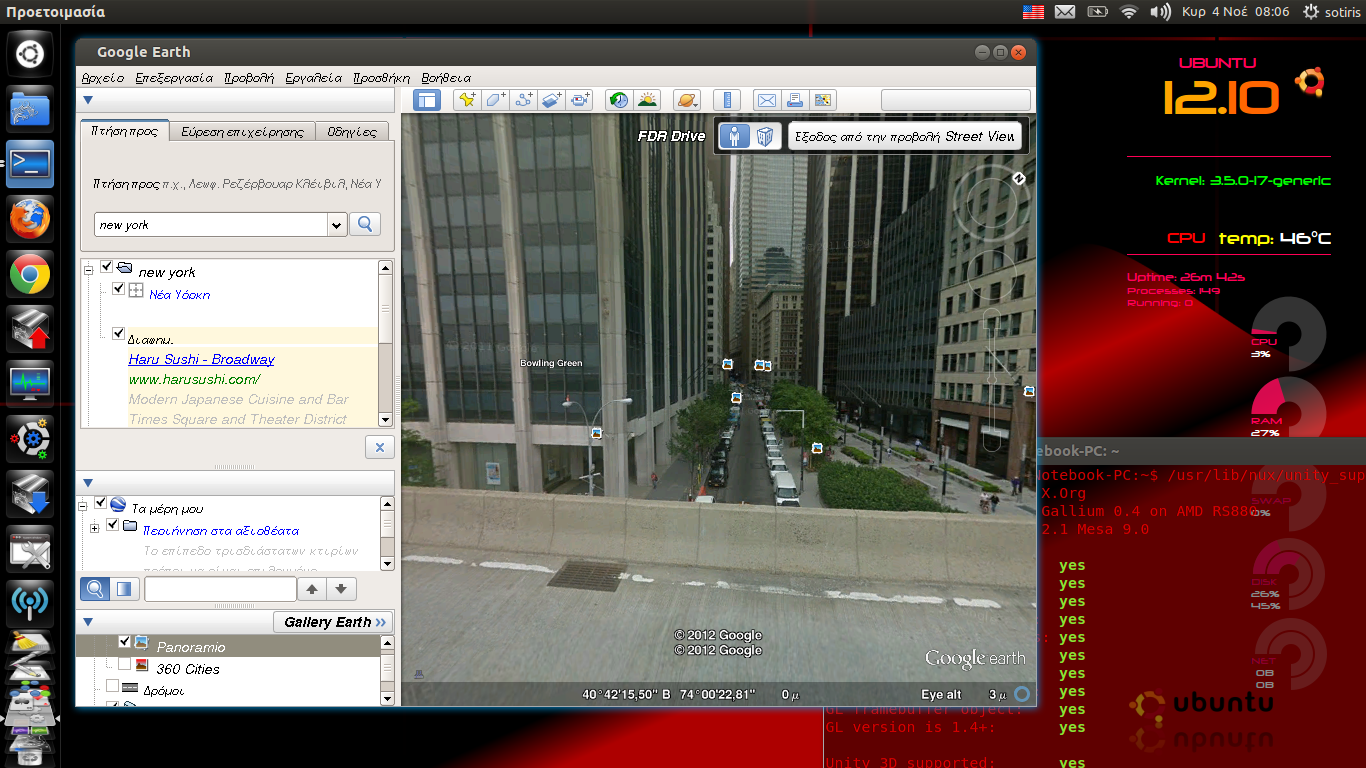Collapse the Search panel blue triangle
The width and height of the screenshot is (1366, 768).
[88, 100]
